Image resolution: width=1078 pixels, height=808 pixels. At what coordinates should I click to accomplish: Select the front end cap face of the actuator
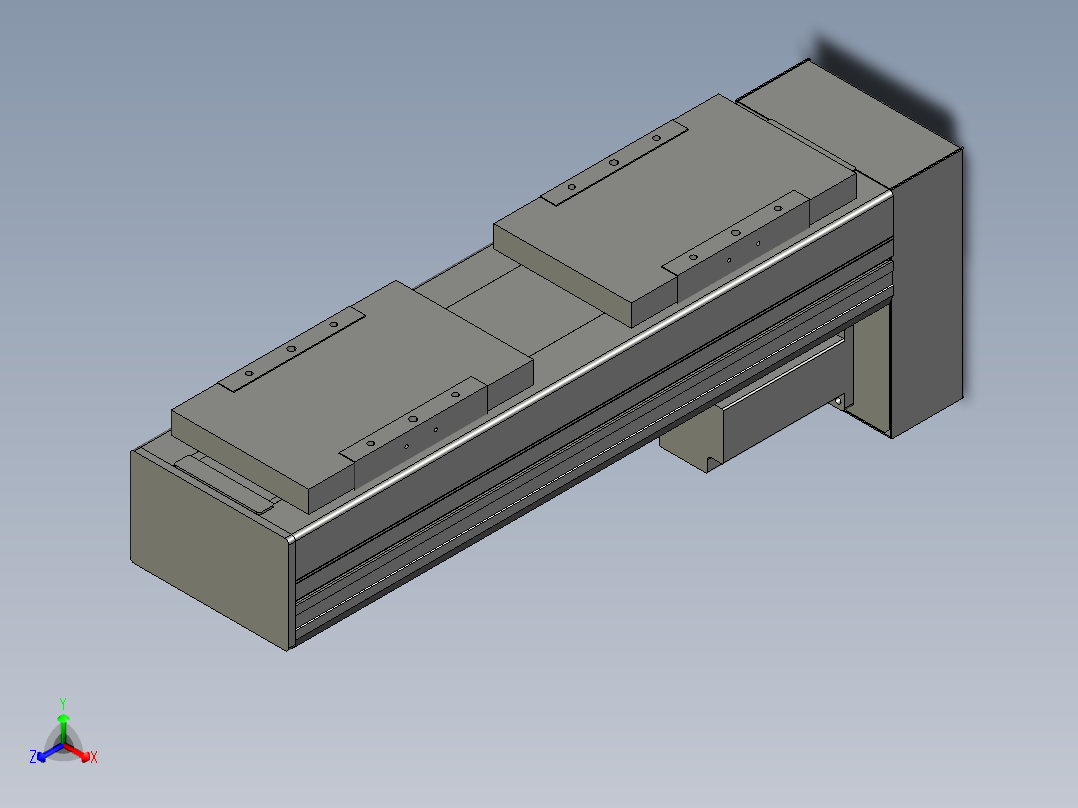(210, 550)
